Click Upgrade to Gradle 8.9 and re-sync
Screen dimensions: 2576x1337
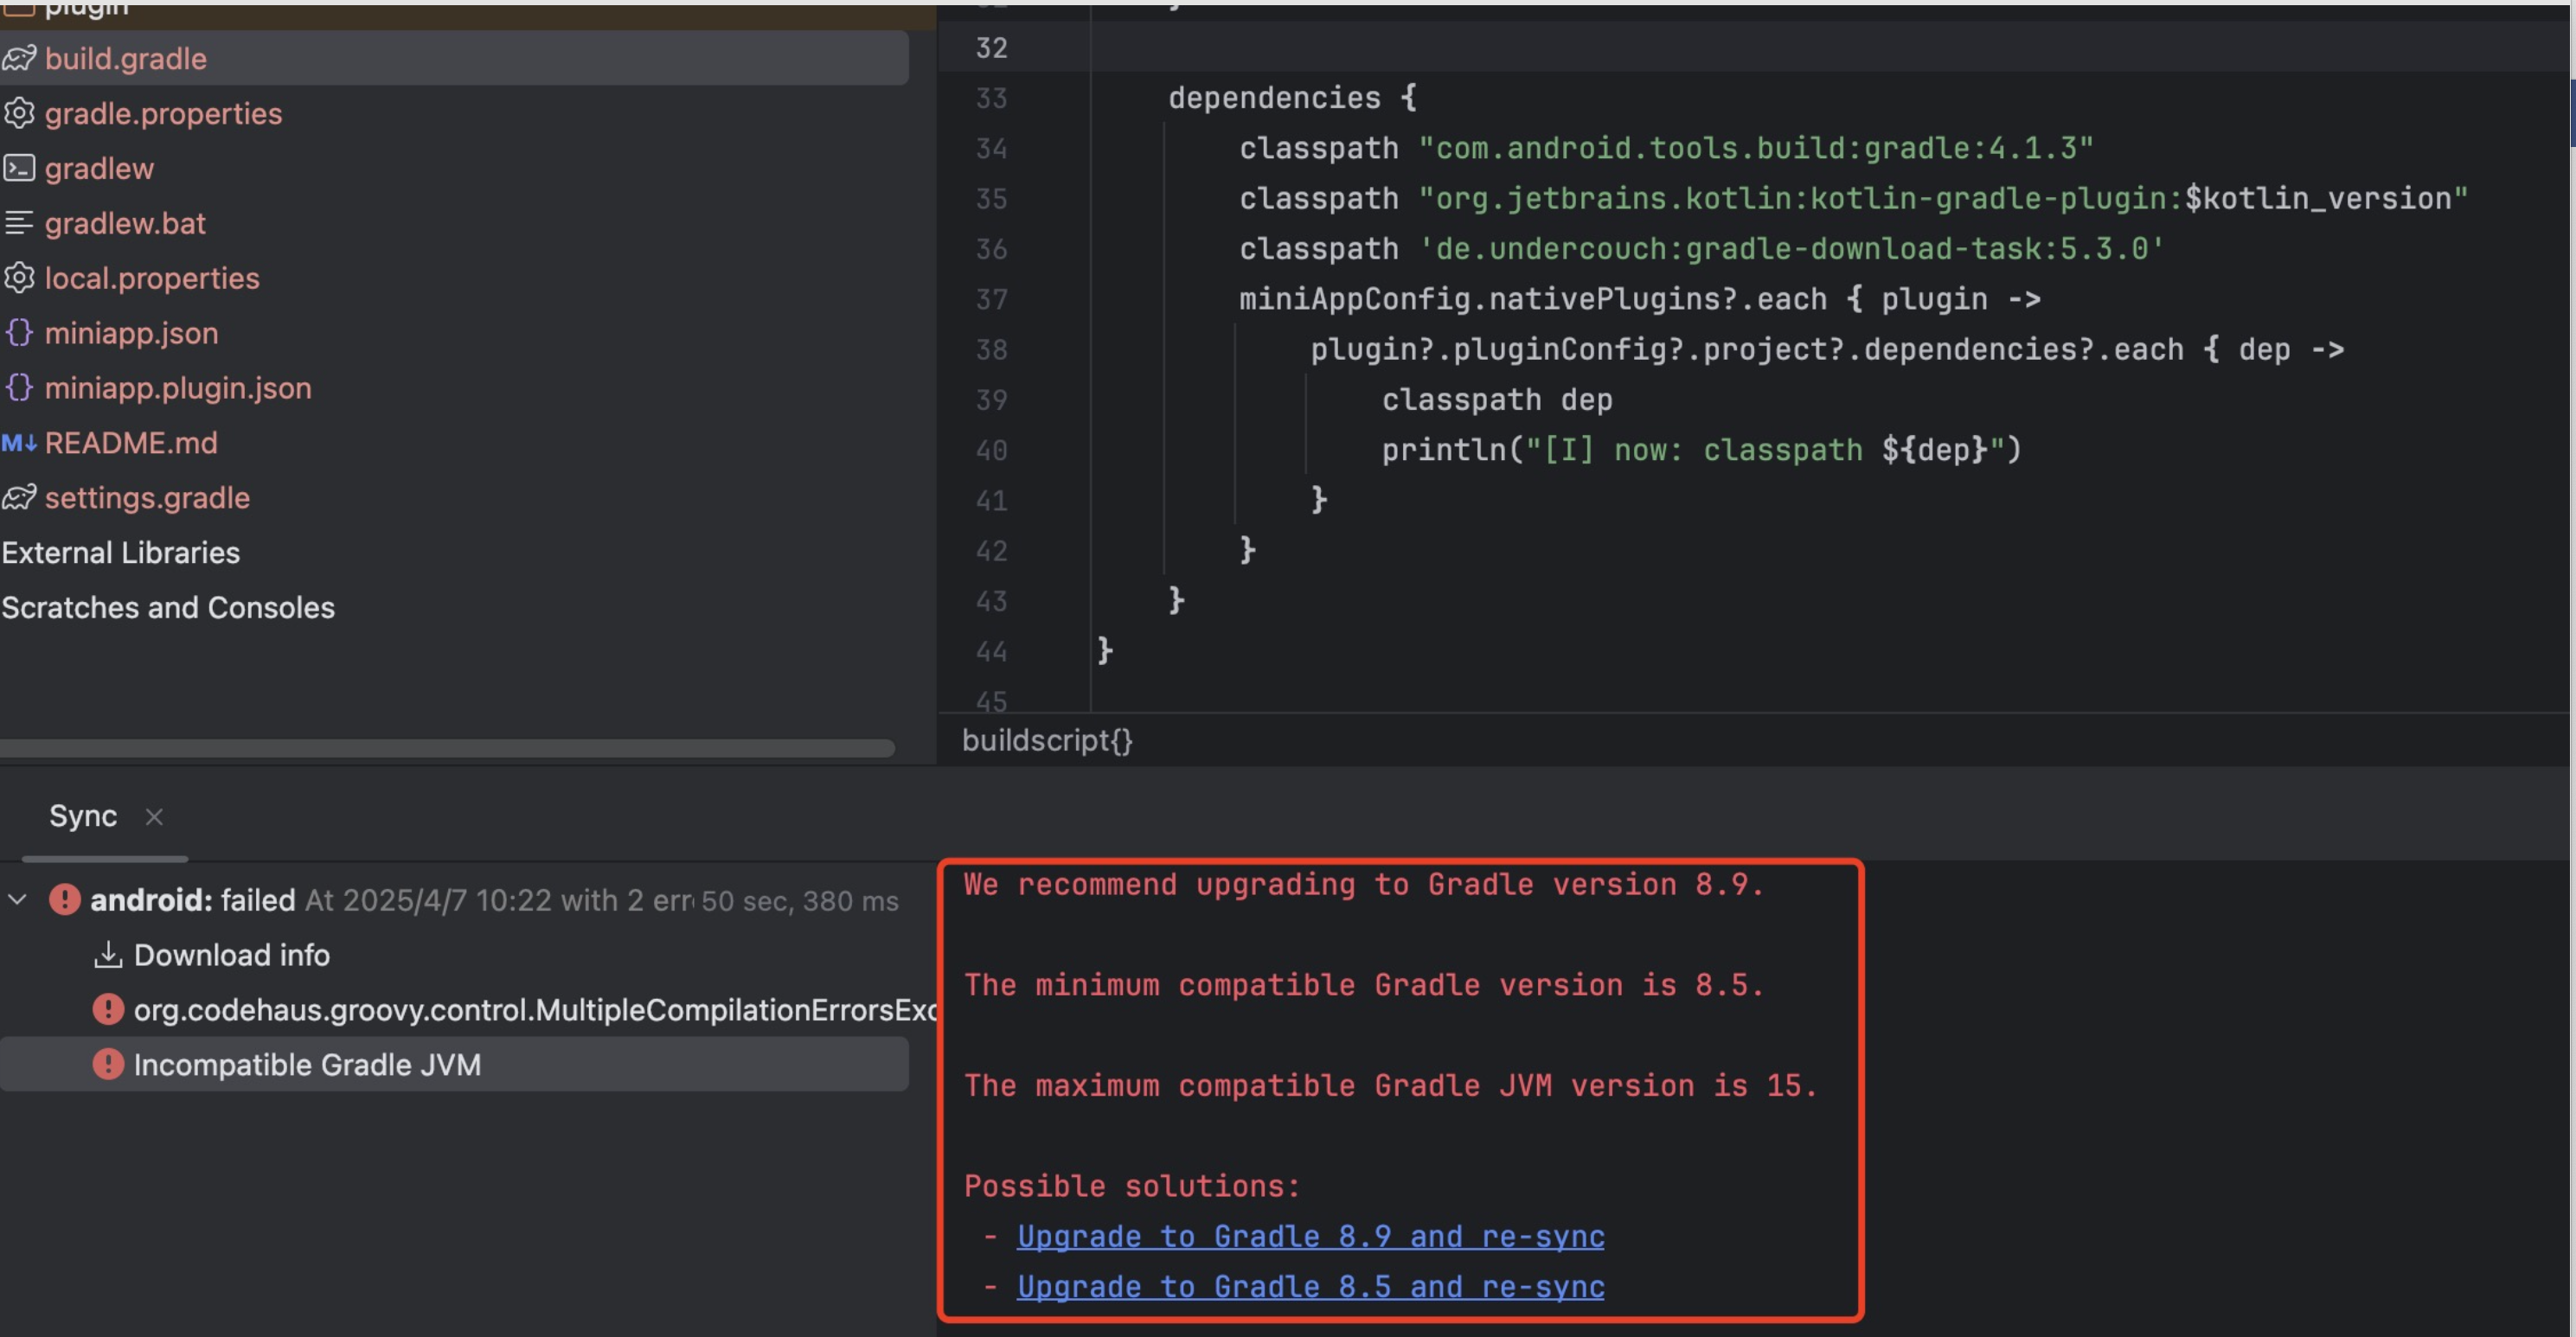tap(1310, 1237)
